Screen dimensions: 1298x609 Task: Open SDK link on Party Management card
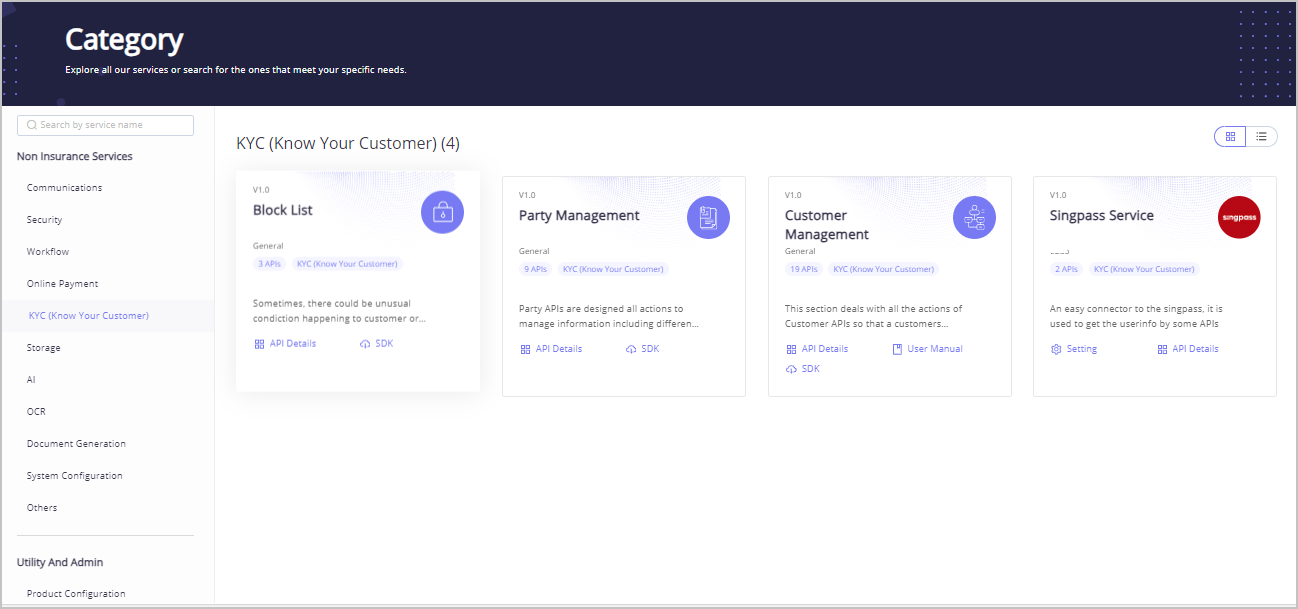642,349
